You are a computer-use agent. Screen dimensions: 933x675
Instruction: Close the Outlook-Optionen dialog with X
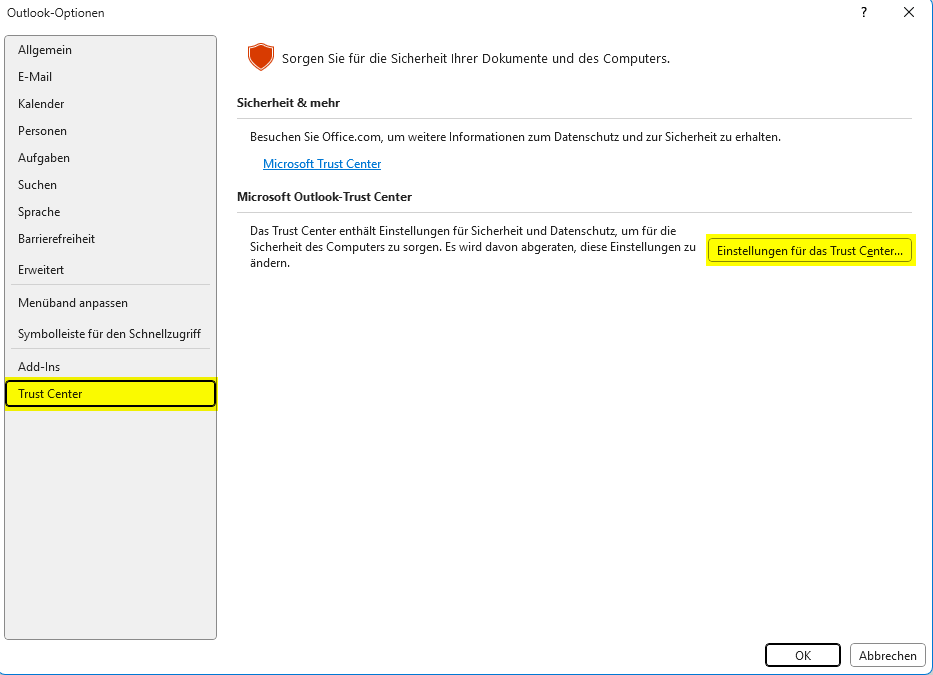coord(908,12)
